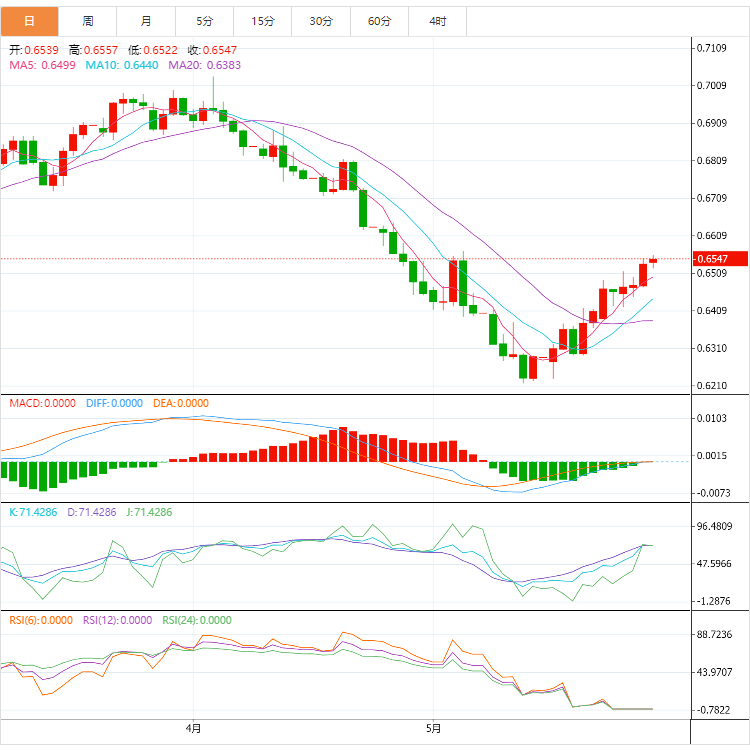Click the 96.4809 KDJ axis value
This screenshot has width=750, height=751.
714,526
